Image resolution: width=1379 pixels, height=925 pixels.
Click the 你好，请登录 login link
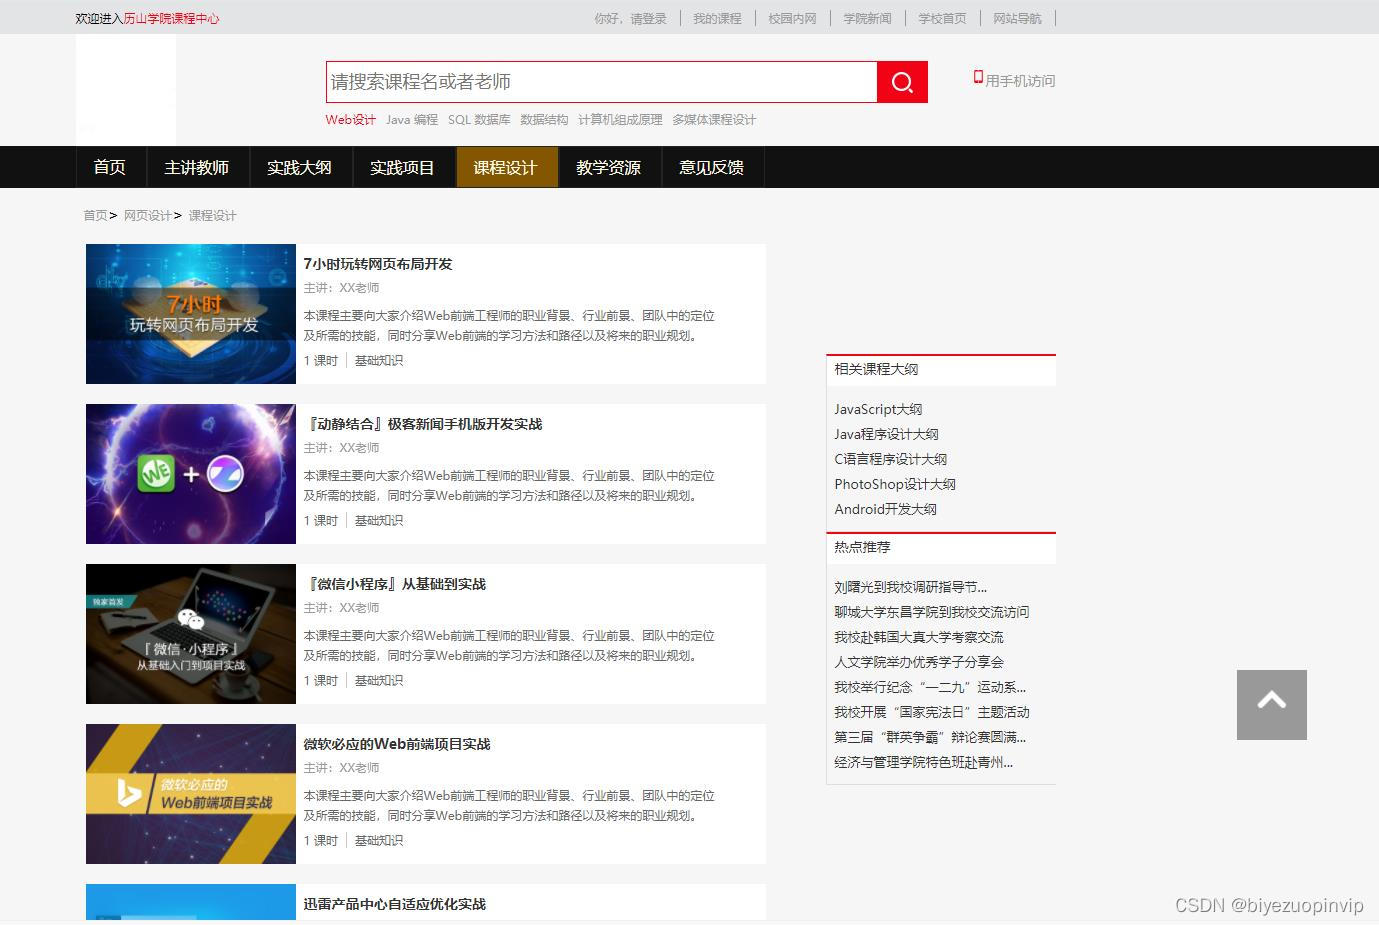coord(630,18)
